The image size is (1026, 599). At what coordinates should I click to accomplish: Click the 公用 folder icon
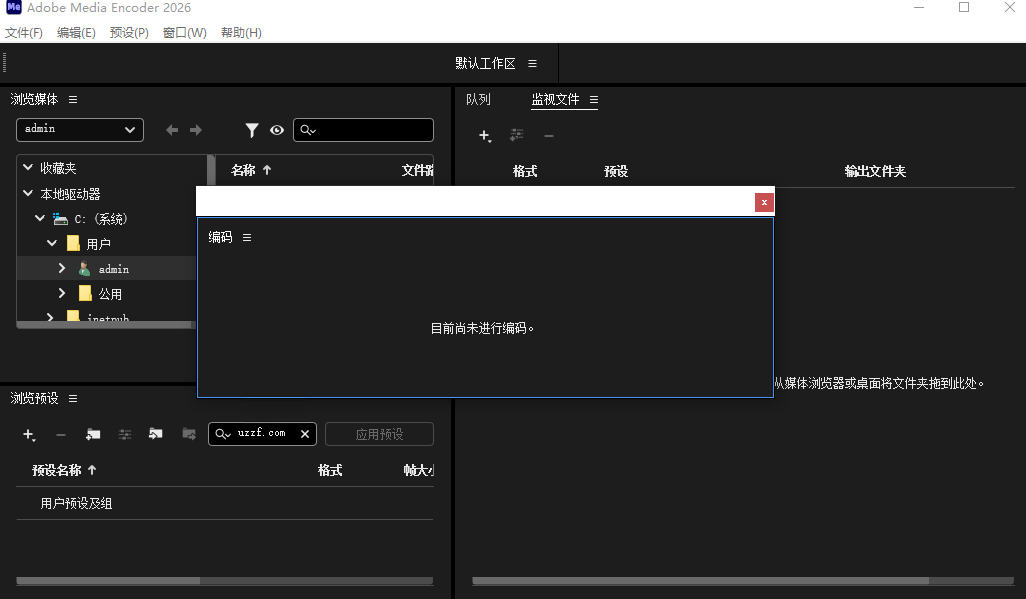(x=85, y=293)
